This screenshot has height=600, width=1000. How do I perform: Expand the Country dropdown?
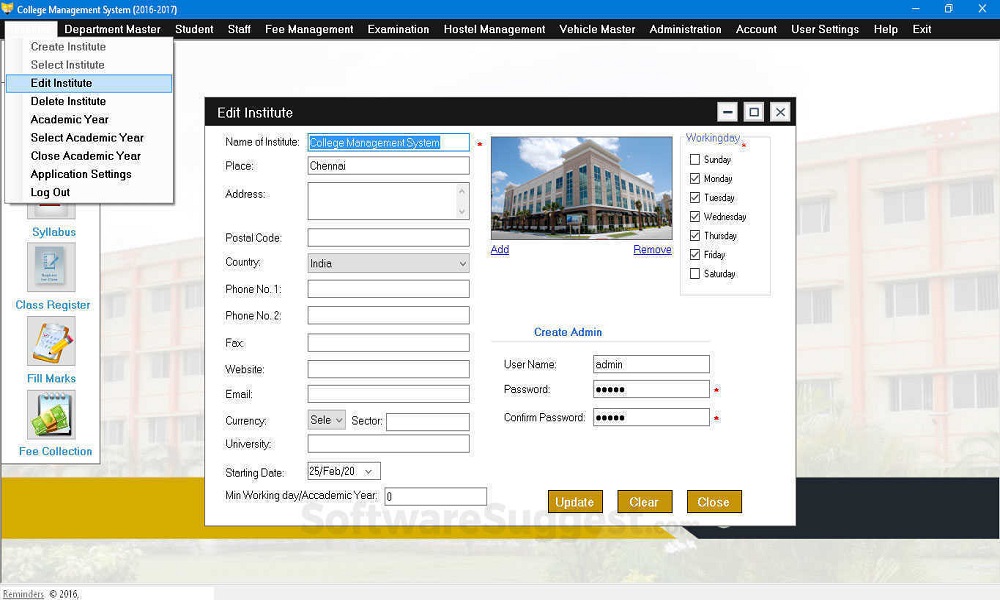coord(462,264)
